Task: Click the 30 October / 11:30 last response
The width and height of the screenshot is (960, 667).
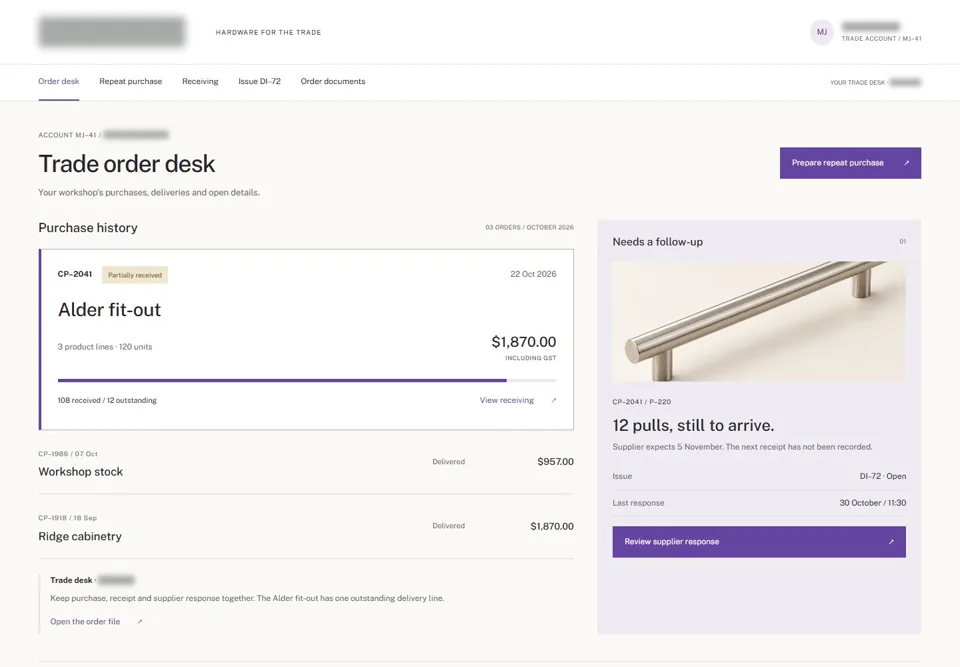Action: 872,503
